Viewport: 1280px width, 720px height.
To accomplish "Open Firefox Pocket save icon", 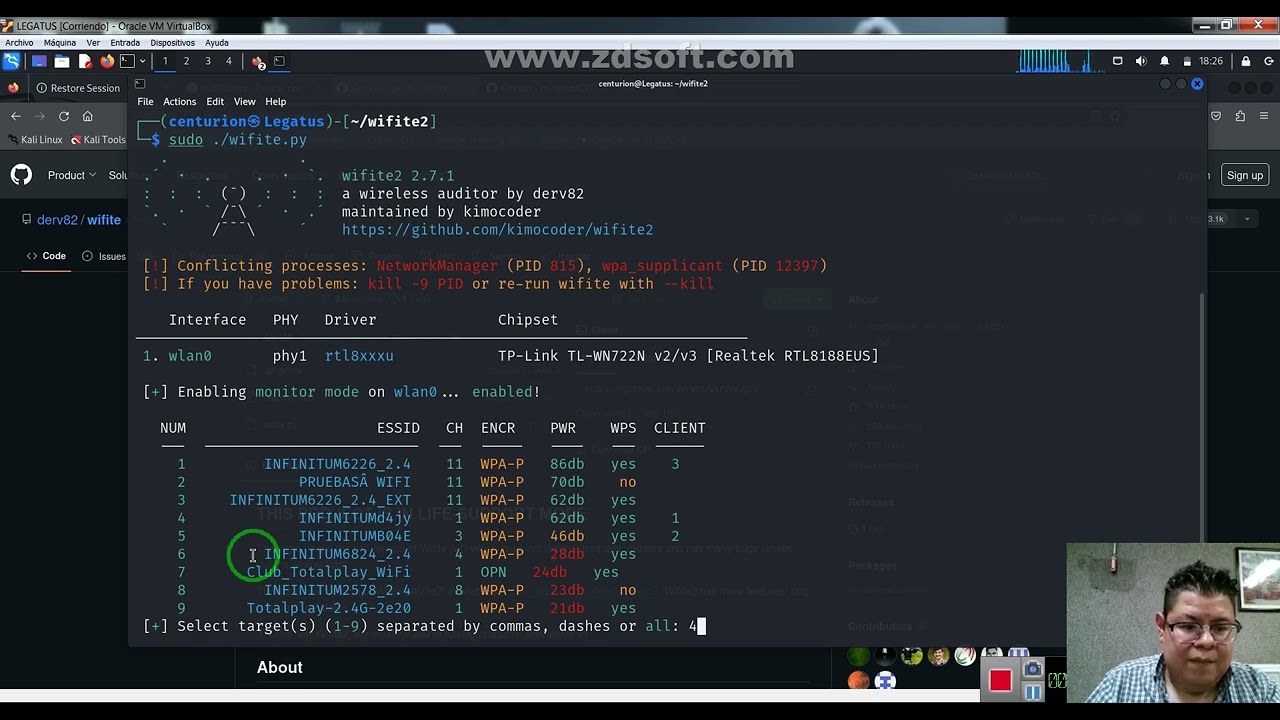I will [x=1216, y=116].
